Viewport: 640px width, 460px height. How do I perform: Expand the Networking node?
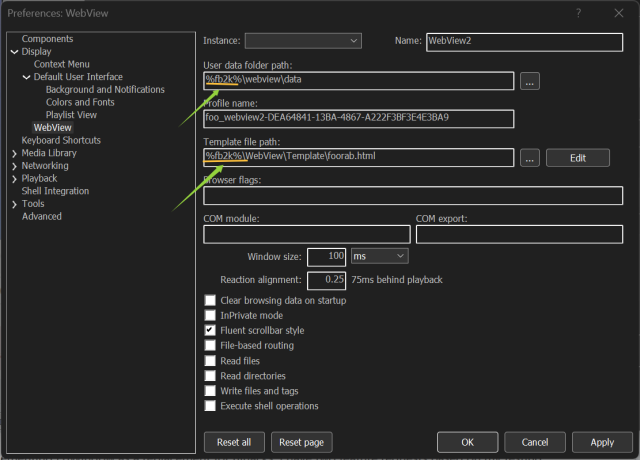tap(15, 166)
